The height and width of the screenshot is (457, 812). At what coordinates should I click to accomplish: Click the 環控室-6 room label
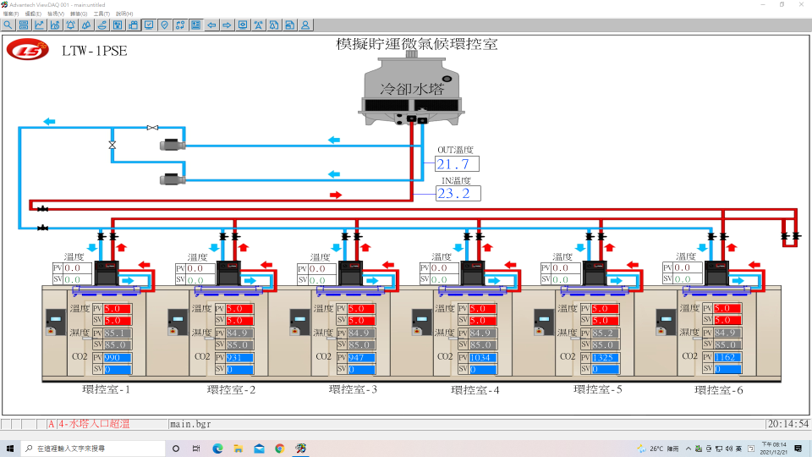click(717, 390)
